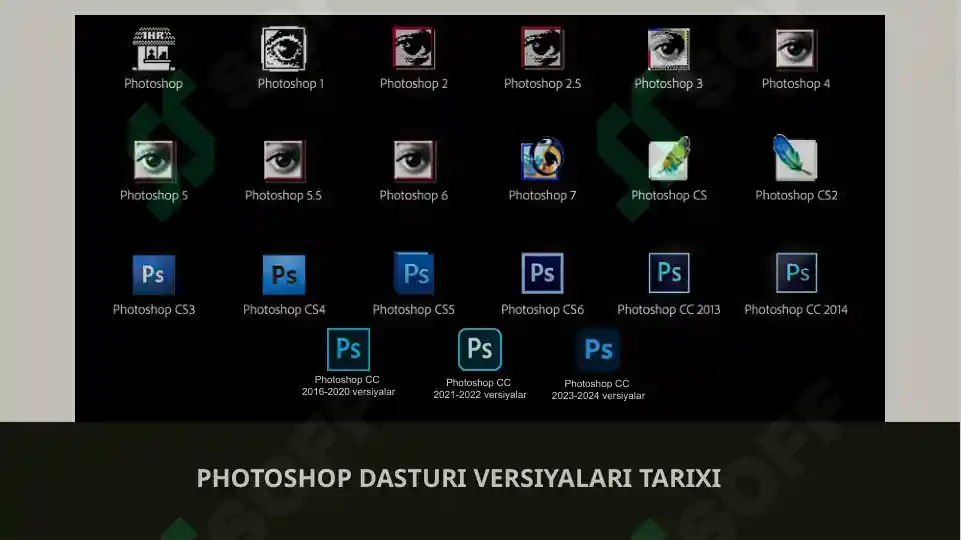Image resolution: width=961 pixels, height=540 pixels.
Task: Click the "Photoshop CS" caption
Action: (x=669, y=196)
